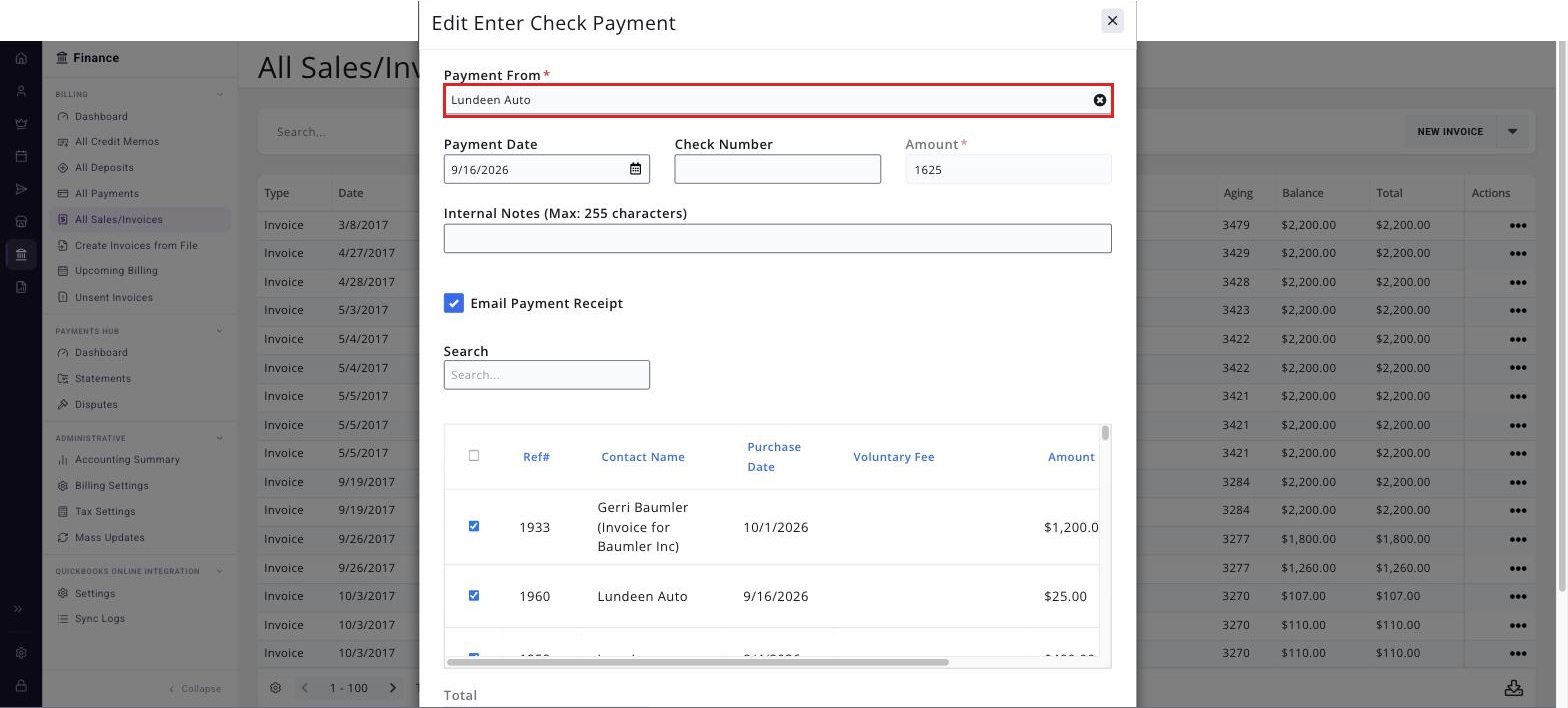
Task: Click the lock icon in the left rail
Action: (21, 686)
